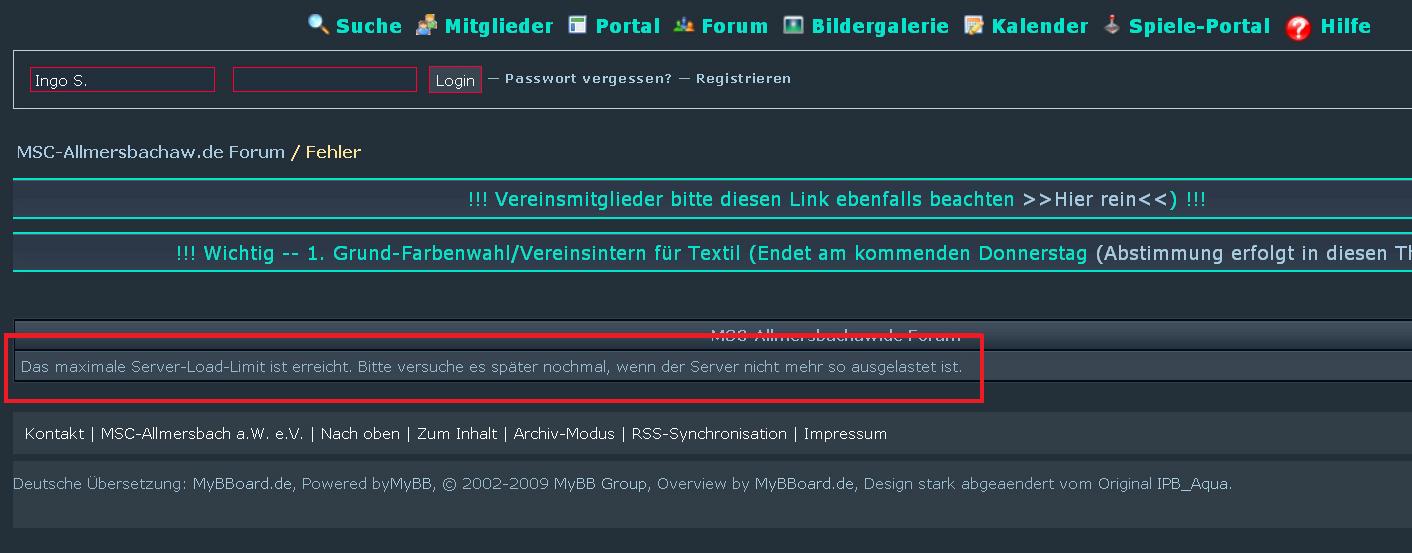
Task: Open the Registrieren link
Action: (743, 78)
